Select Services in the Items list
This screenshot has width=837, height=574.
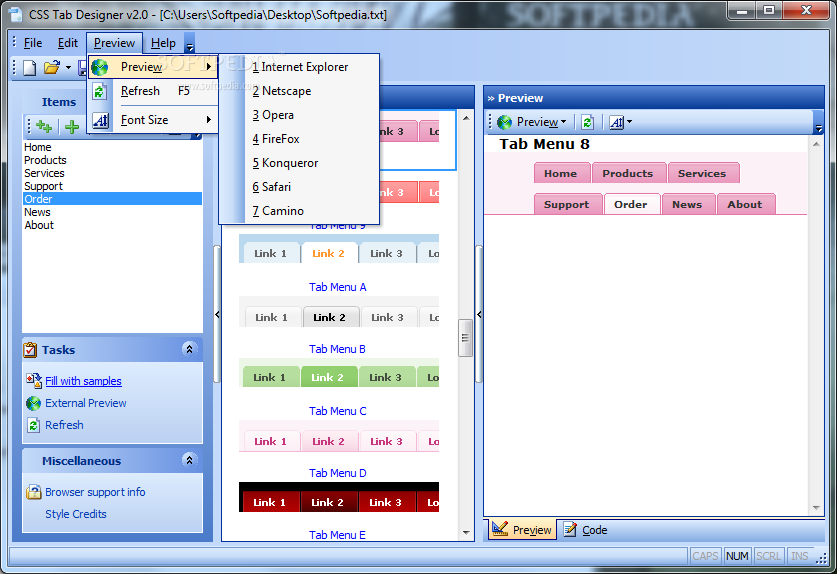[x=112, y=173]
